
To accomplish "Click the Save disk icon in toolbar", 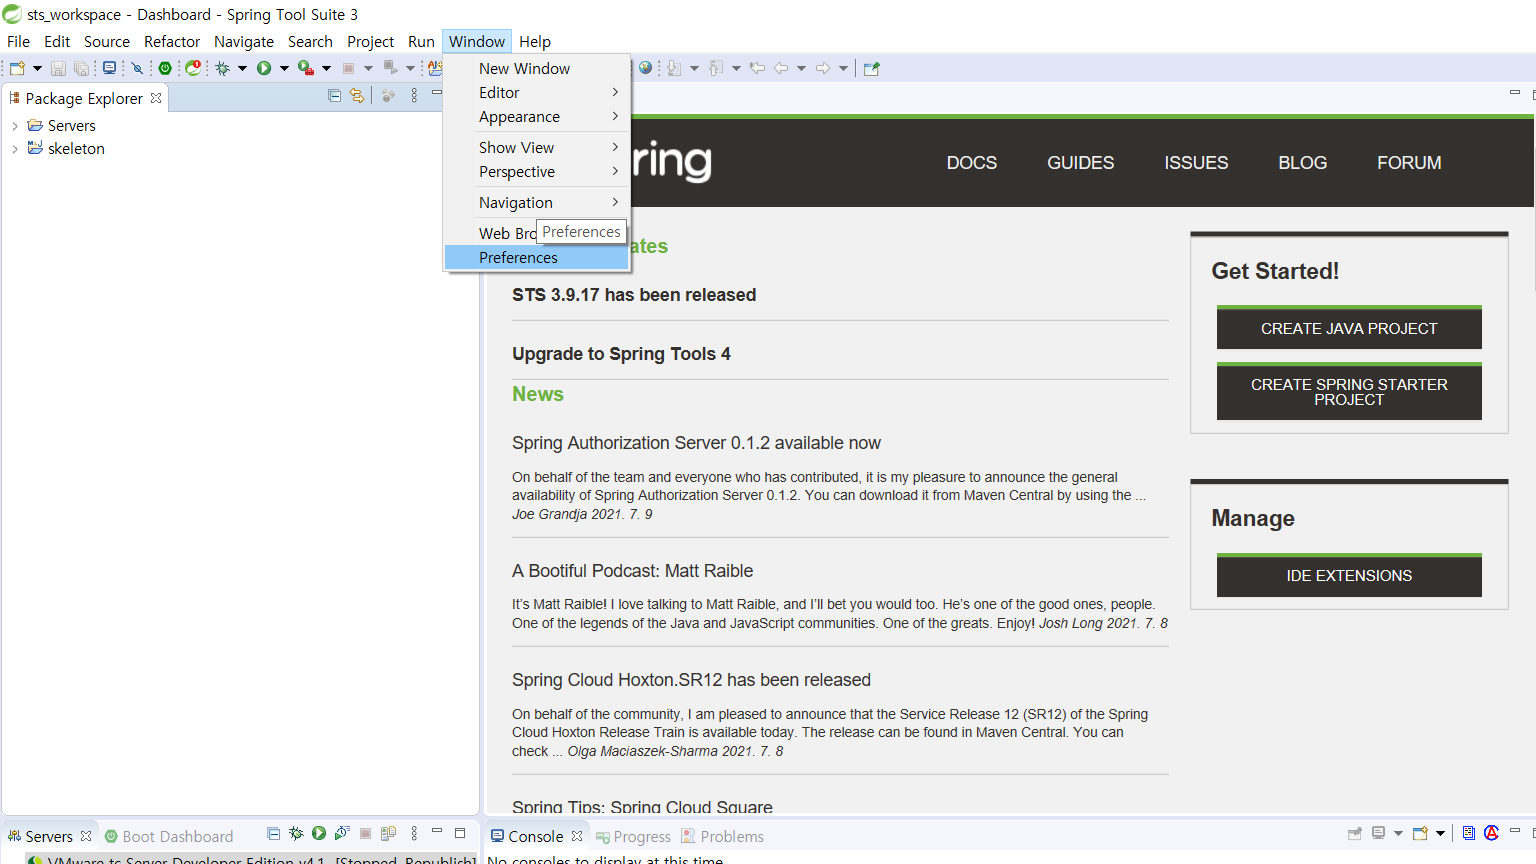I will click(58, 68).
